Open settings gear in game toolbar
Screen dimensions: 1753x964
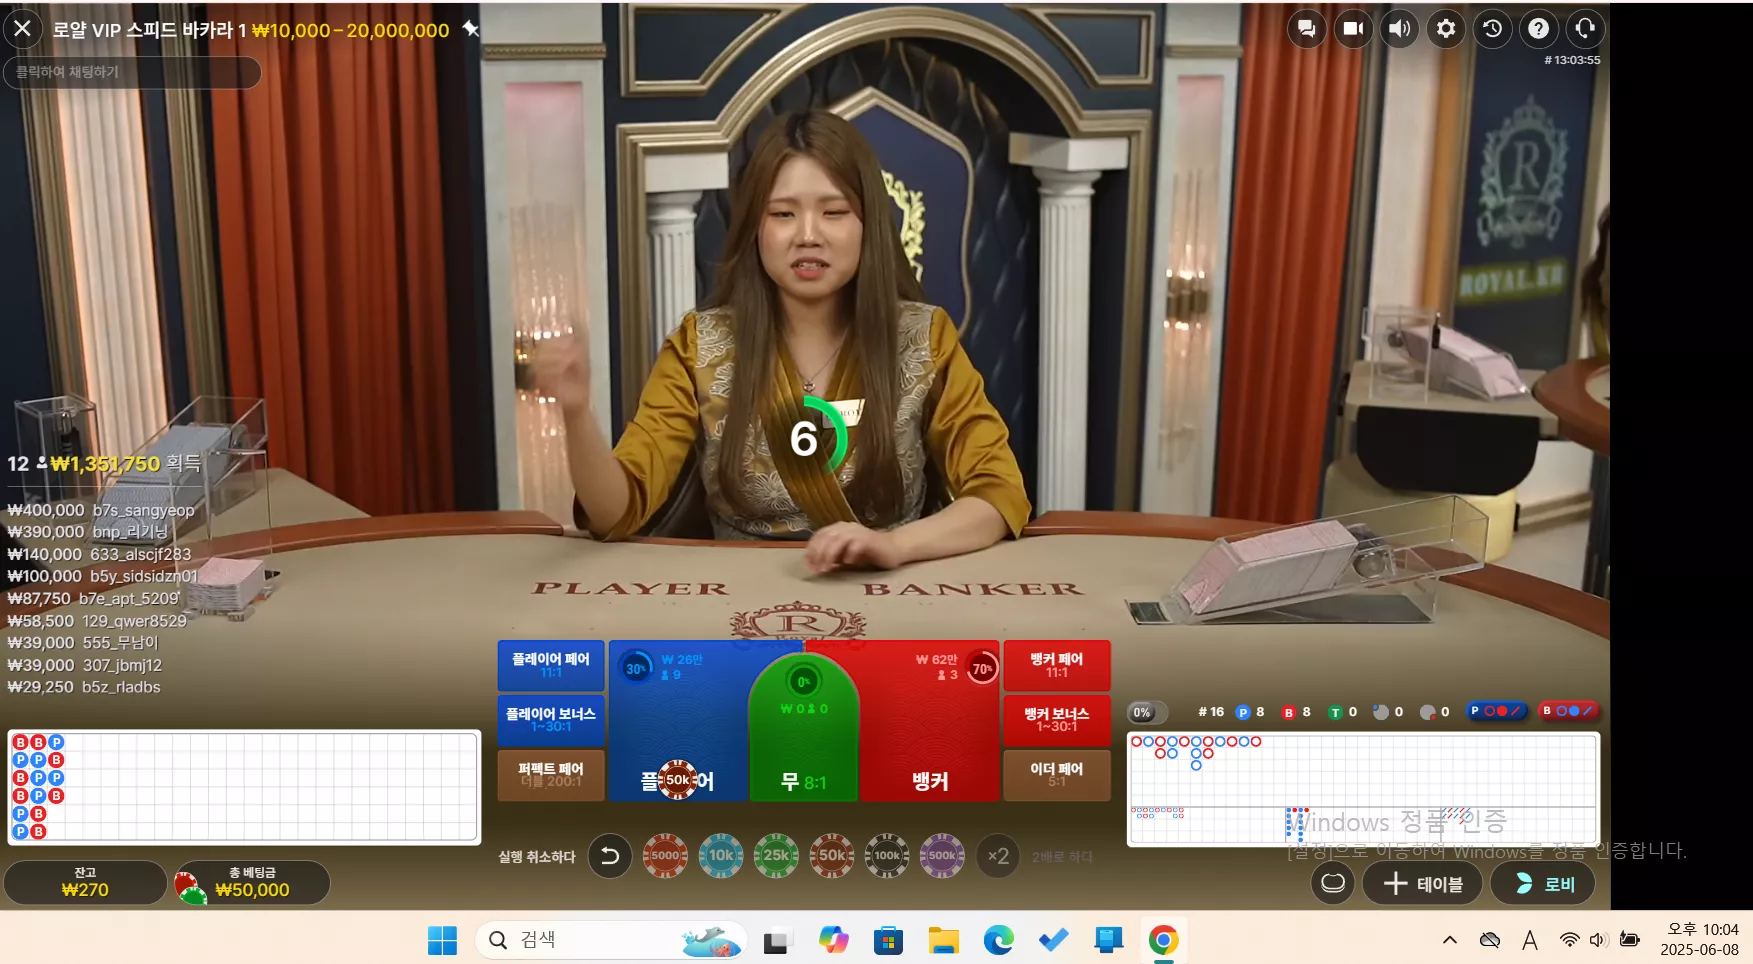(x=1446, y=29)
